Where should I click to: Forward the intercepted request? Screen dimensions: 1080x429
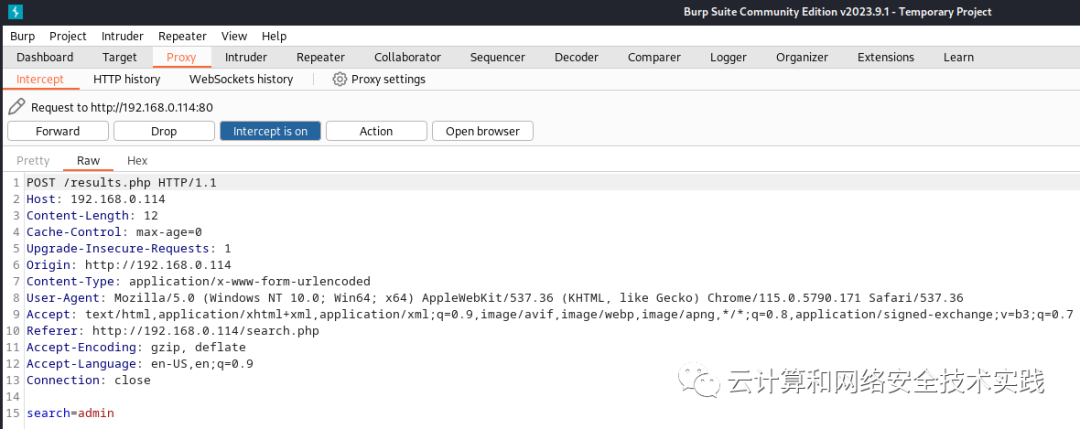58,131
